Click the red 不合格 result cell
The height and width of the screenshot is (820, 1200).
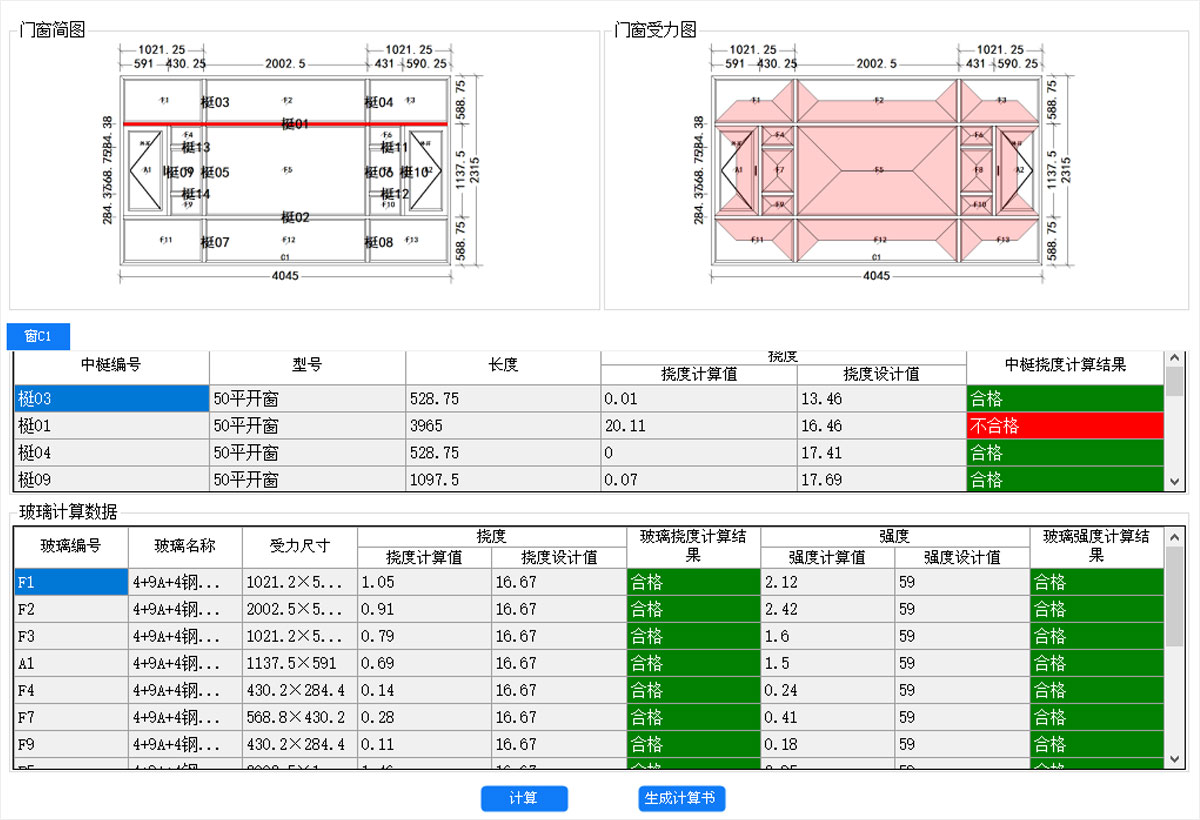tap(1065, 426)
